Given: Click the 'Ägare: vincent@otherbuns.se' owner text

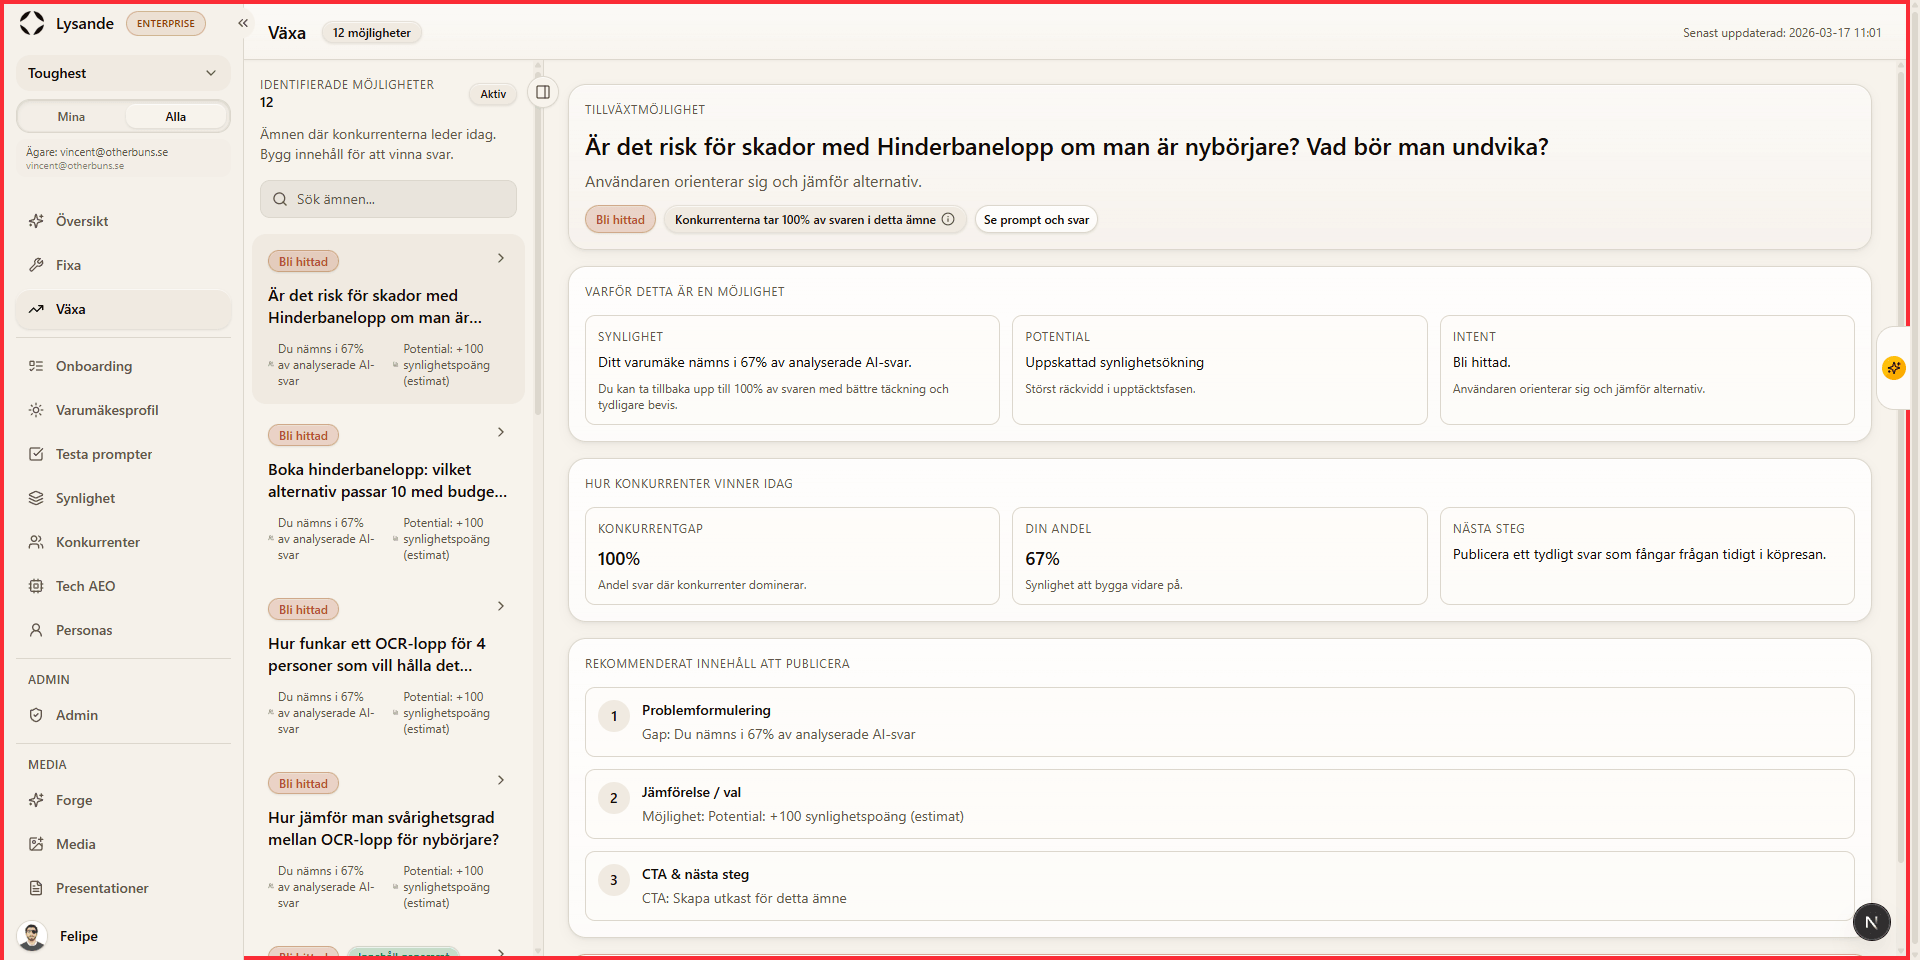Looking at the screenshot, I should 97,152.
